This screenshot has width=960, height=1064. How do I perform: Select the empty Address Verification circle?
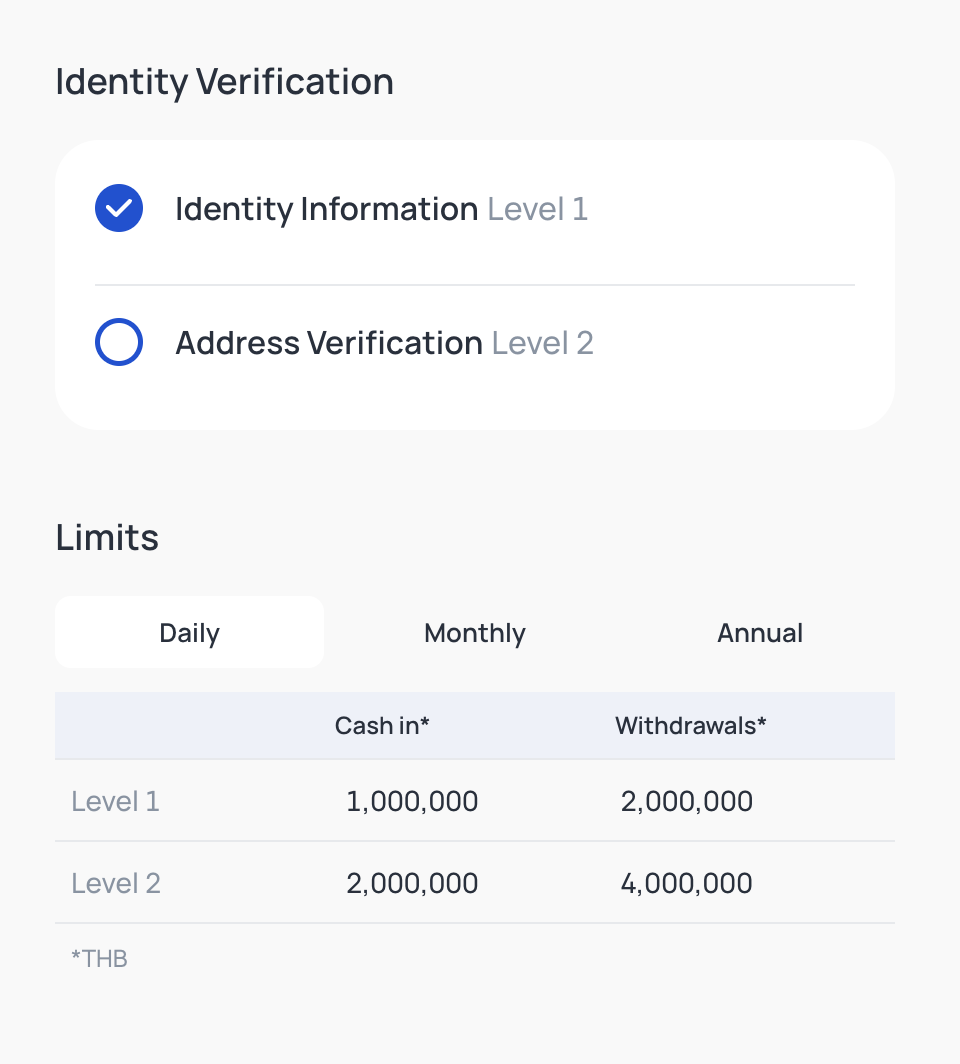click(119, 342)
